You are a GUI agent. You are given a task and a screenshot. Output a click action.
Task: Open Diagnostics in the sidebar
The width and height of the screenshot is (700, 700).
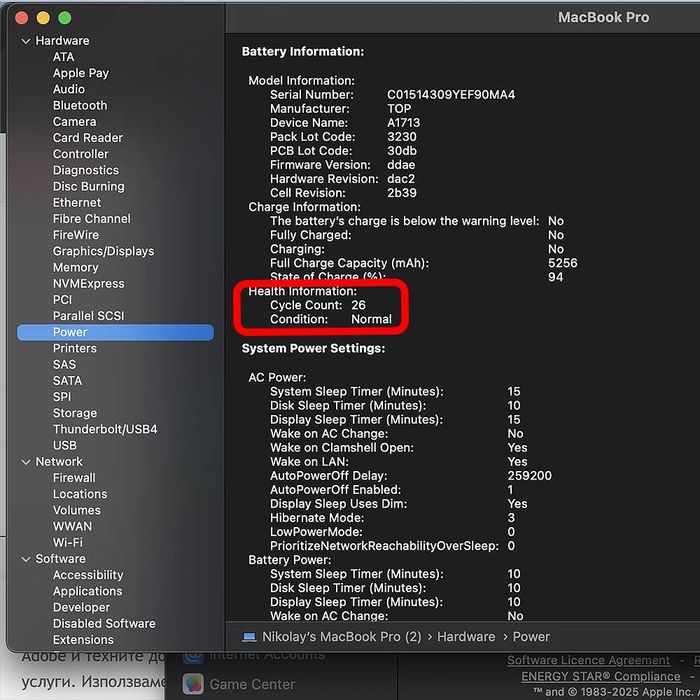point(86,171)
